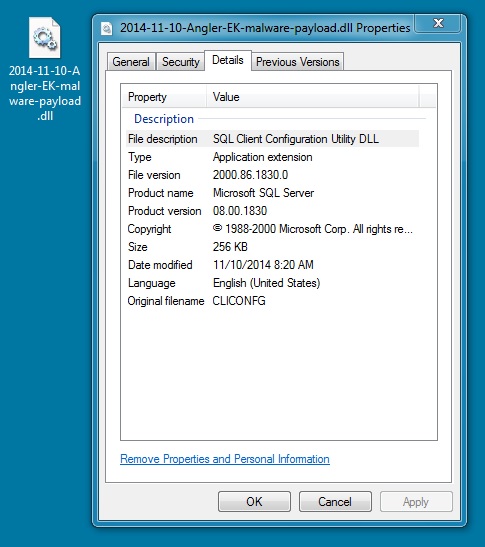Switch to the General tab
The width and height of the screenshot is (485, 547).
131,62
